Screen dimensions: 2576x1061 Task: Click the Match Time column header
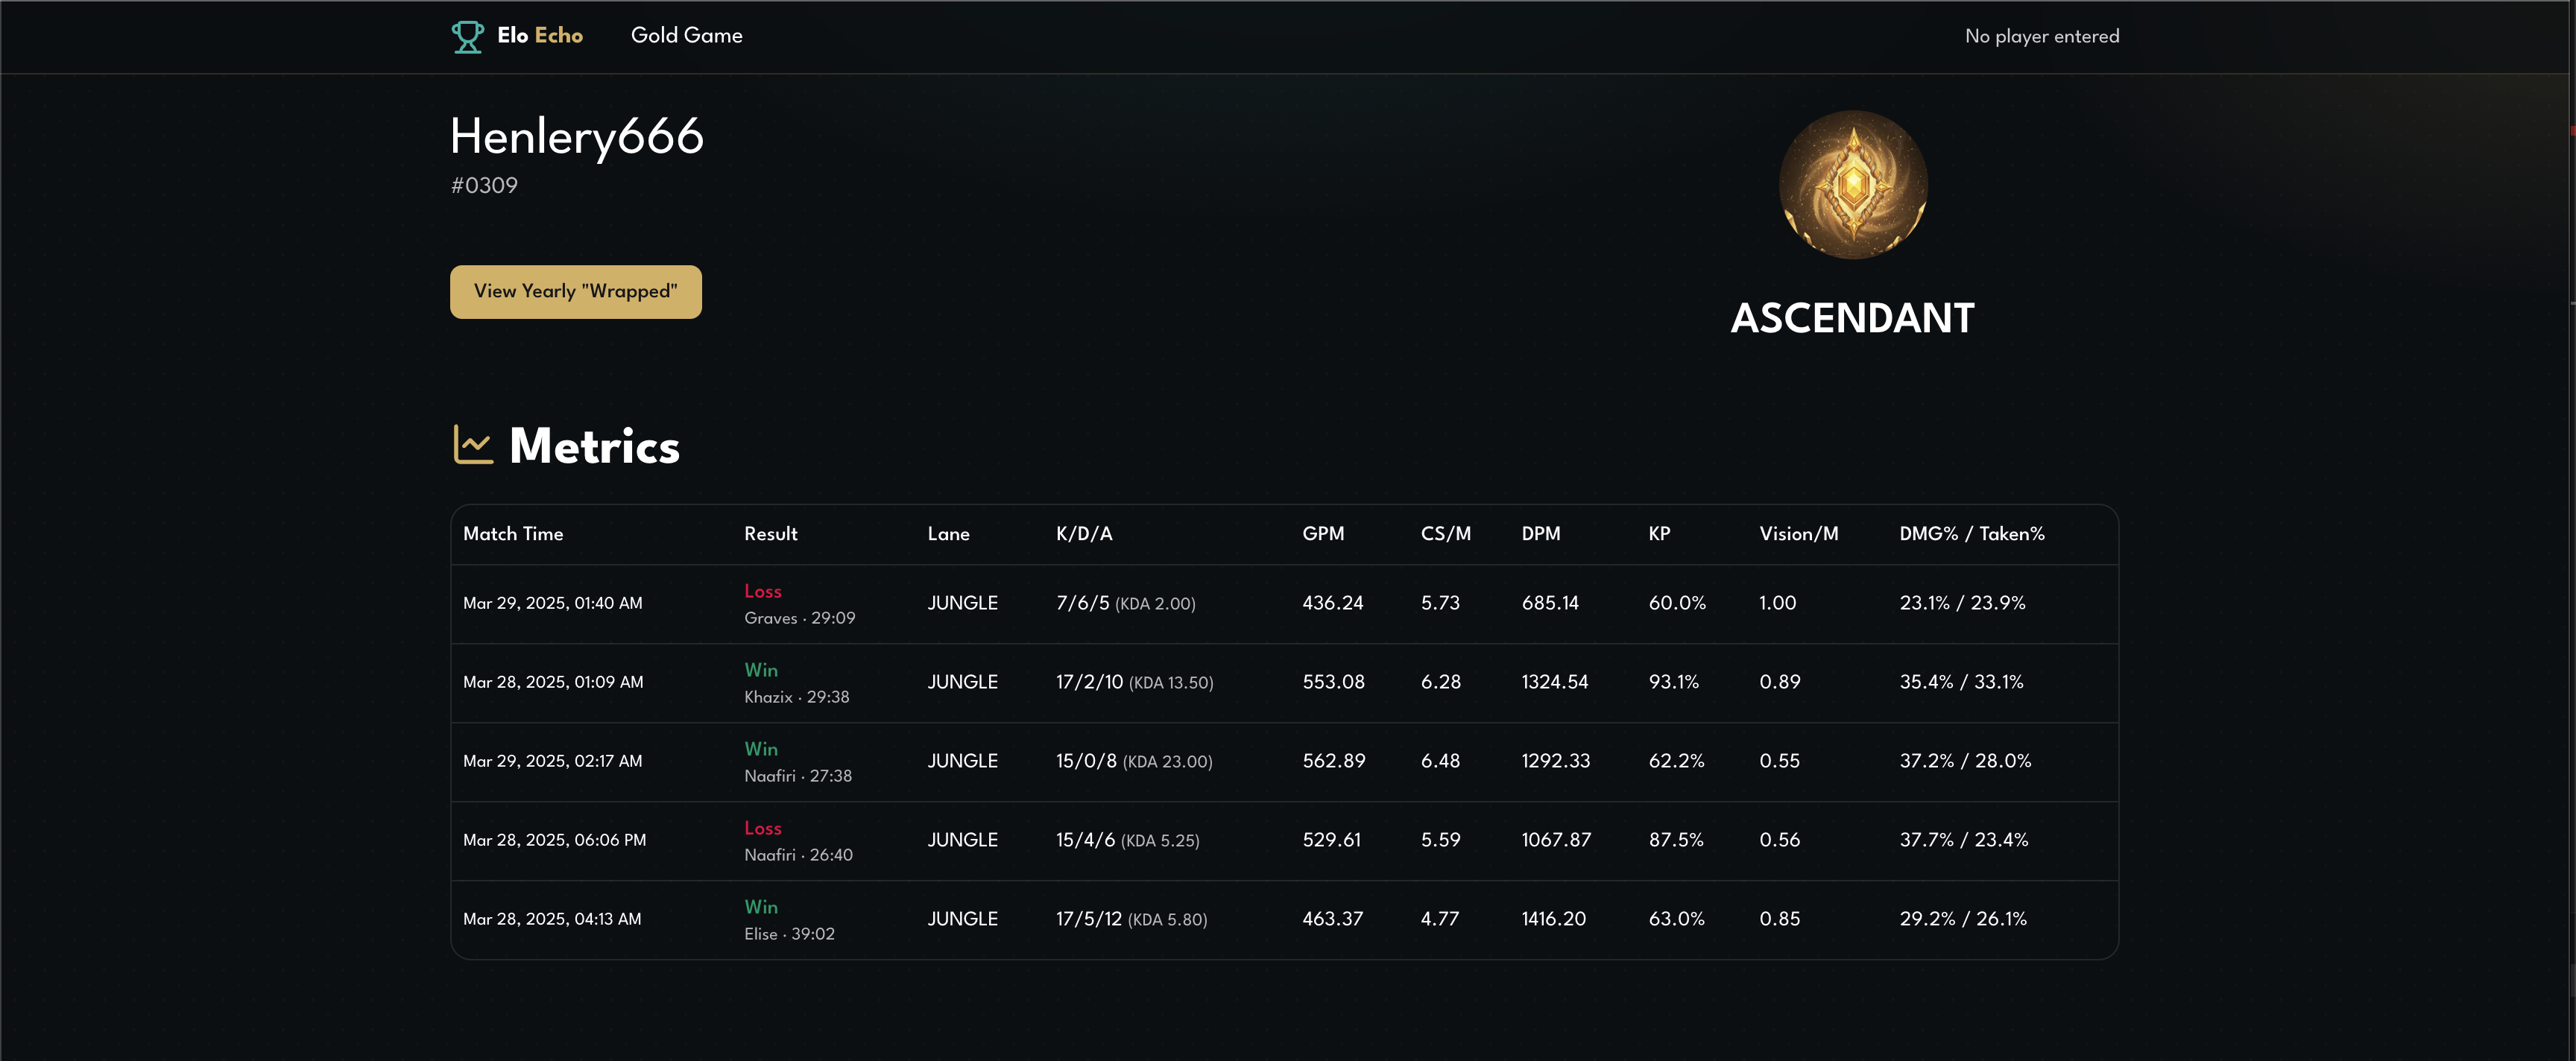click(x=513, y=534)
